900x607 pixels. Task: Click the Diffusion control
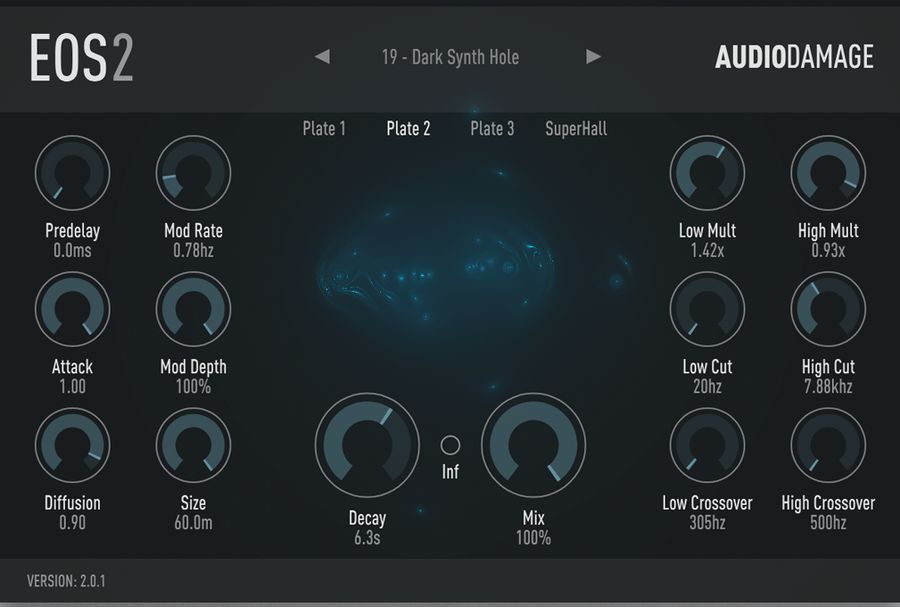tap(71, 445)
